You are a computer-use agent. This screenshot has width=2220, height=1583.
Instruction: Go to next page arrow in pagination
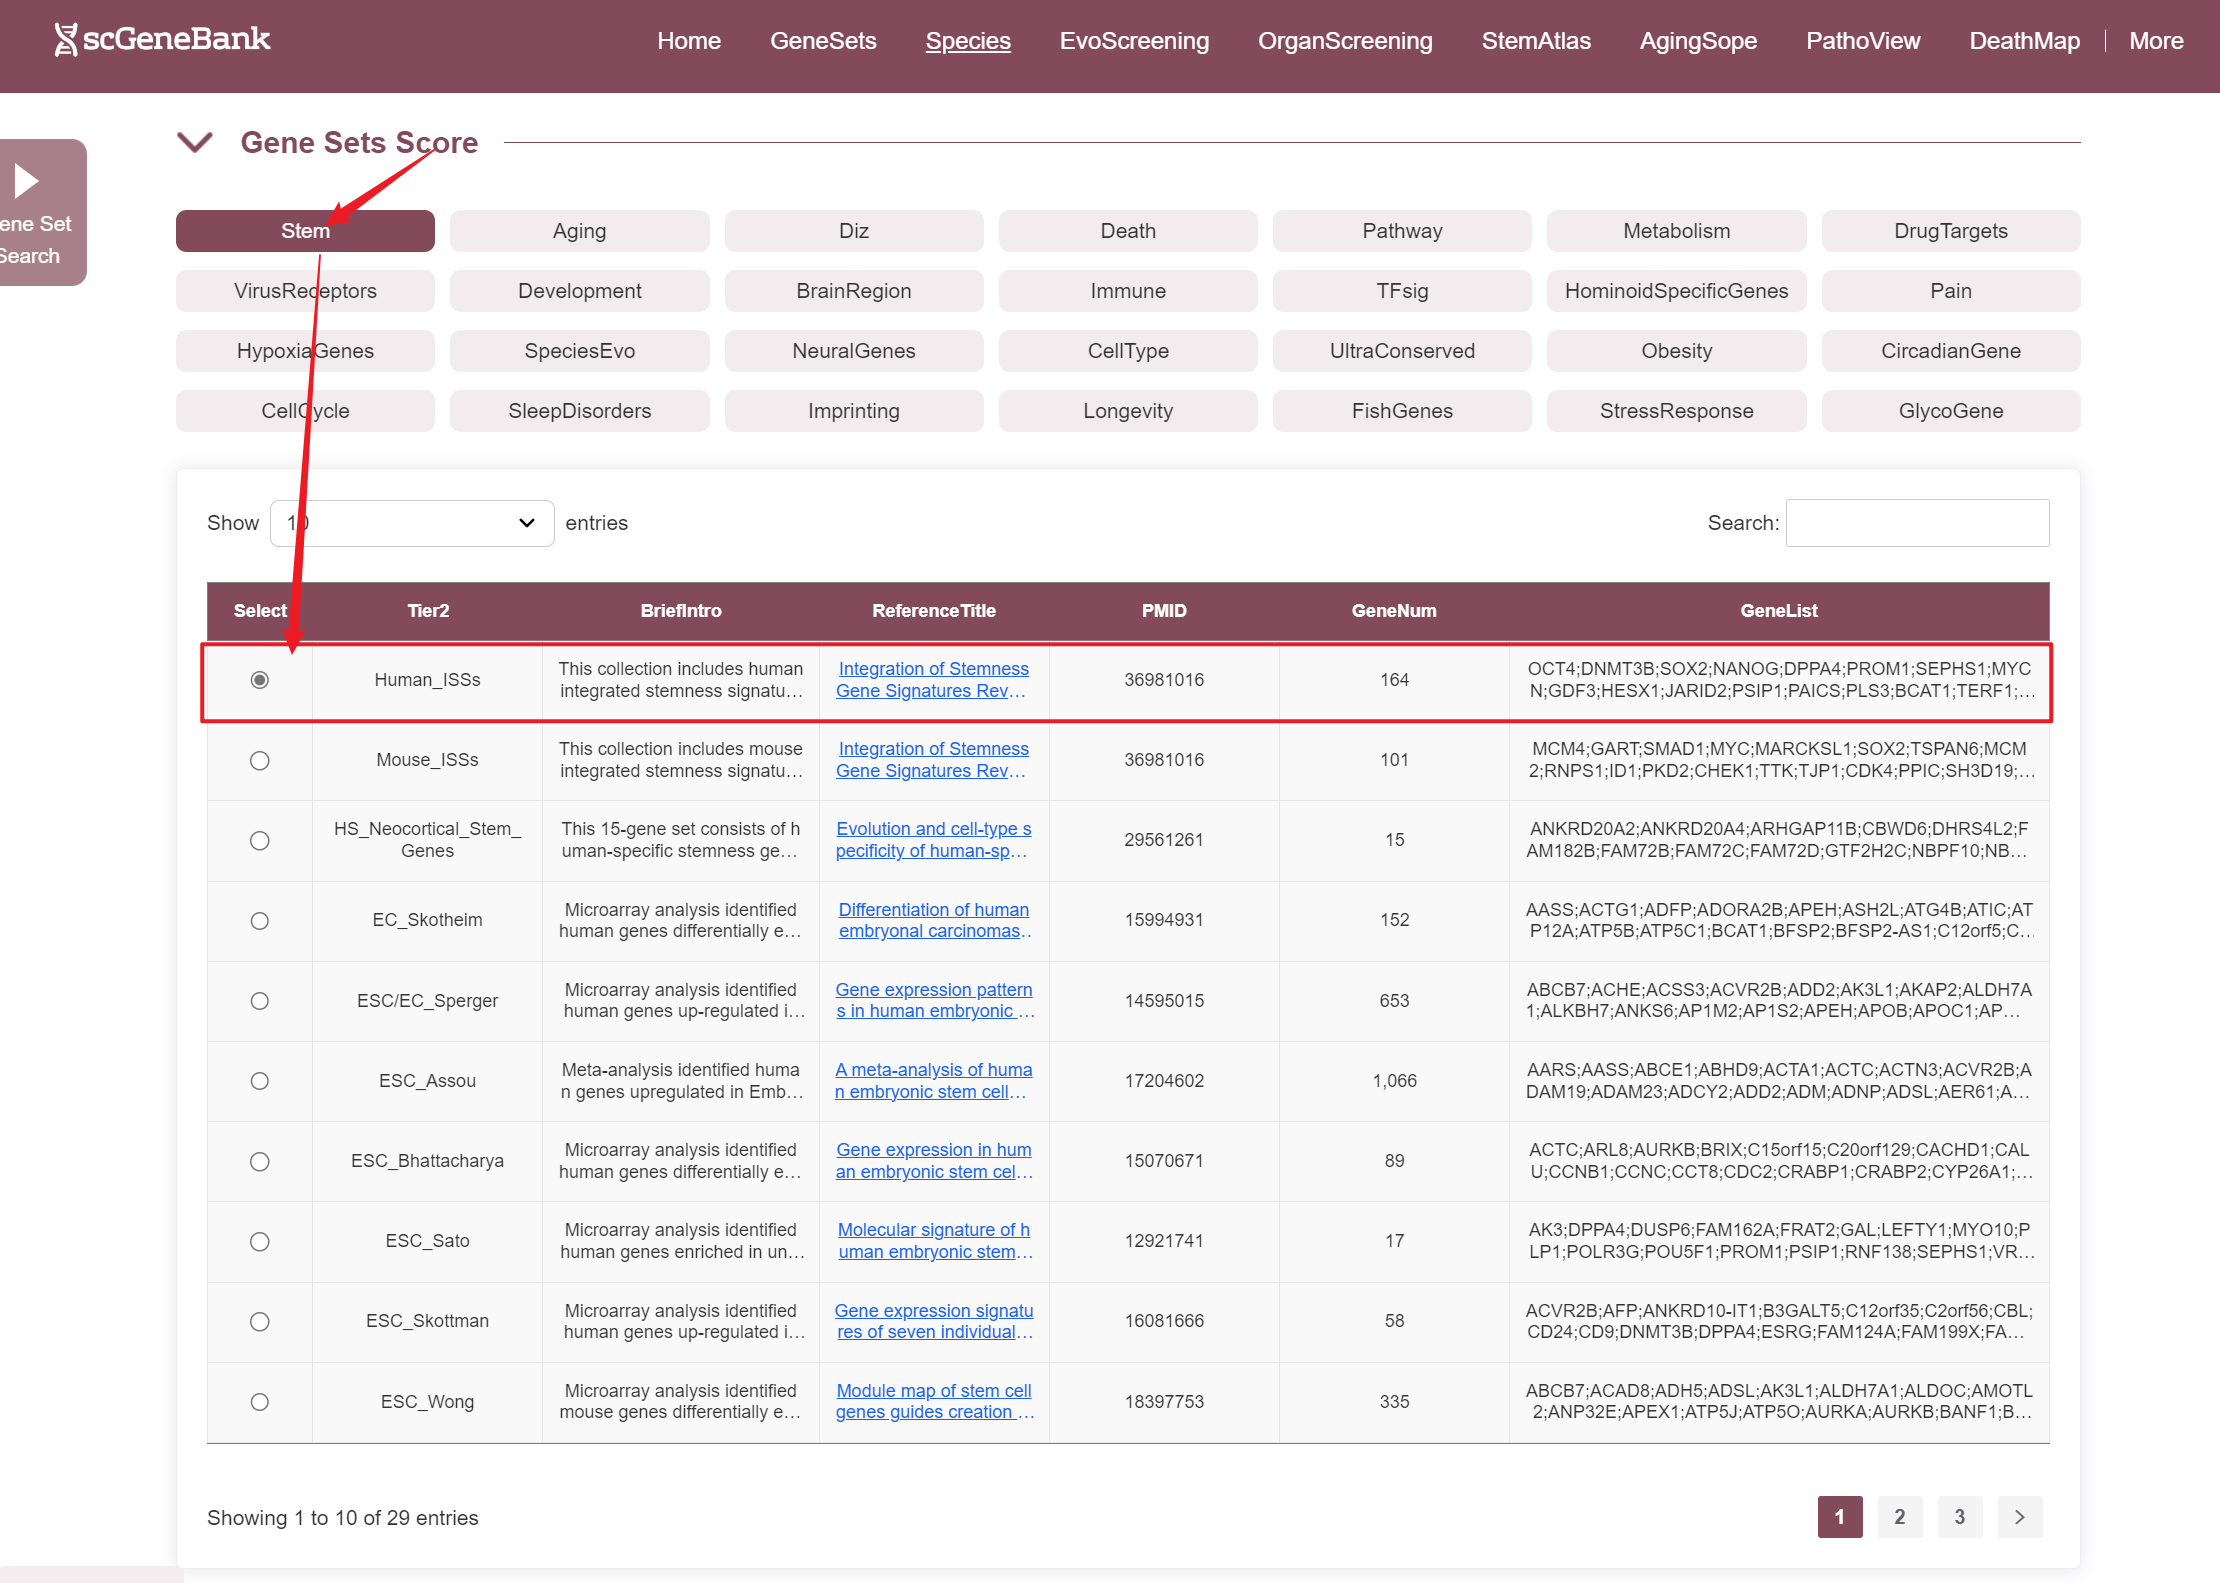click(2019, 1517)
